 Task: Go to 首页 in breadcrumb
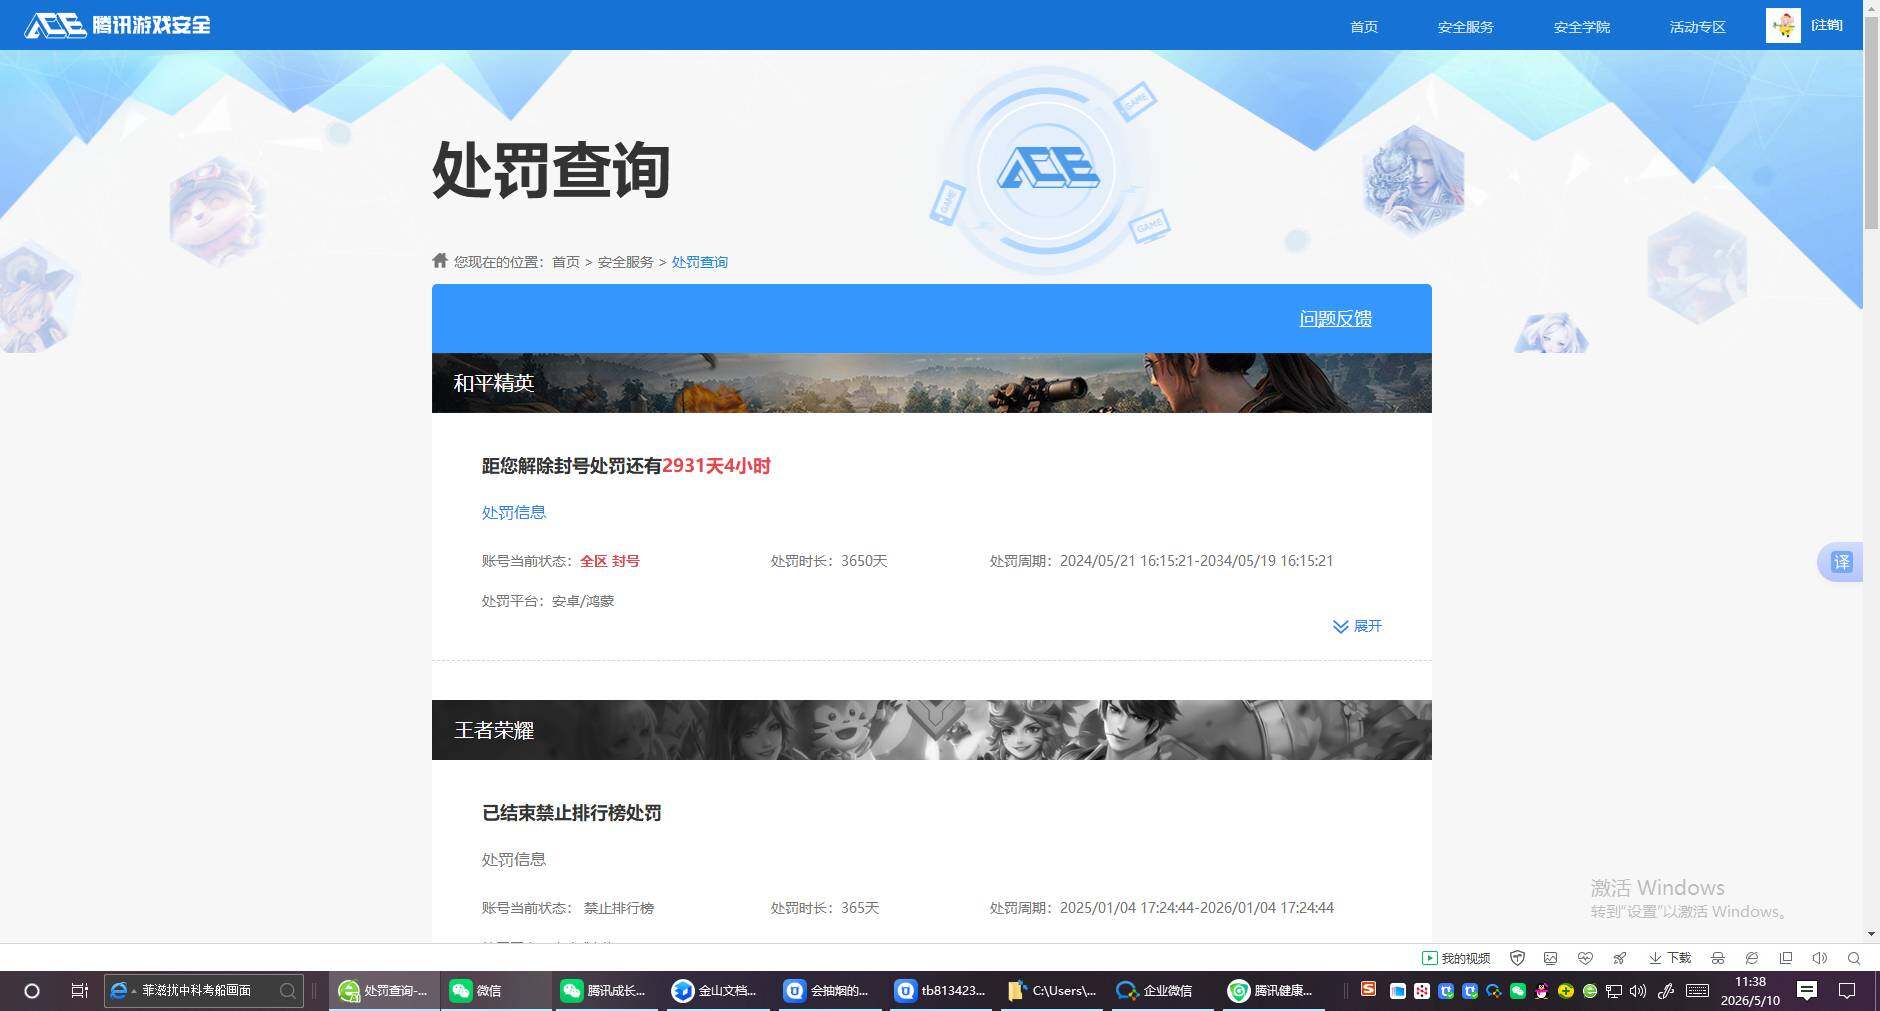[x=566, y=262]
